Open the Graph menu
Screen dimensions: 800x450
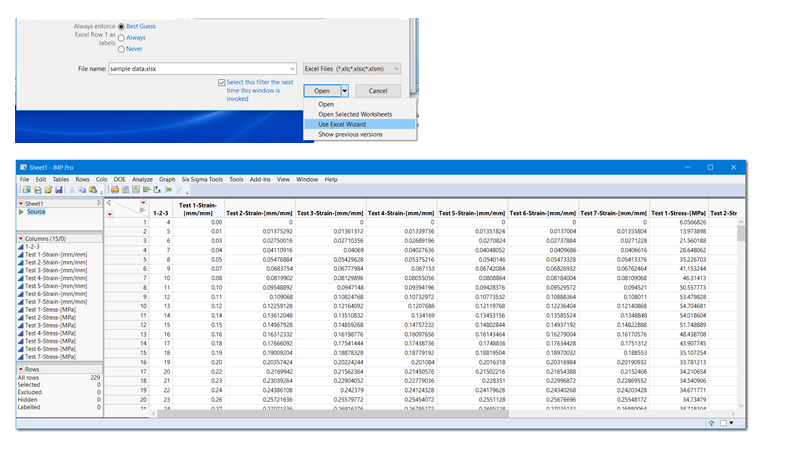(167, 180)
